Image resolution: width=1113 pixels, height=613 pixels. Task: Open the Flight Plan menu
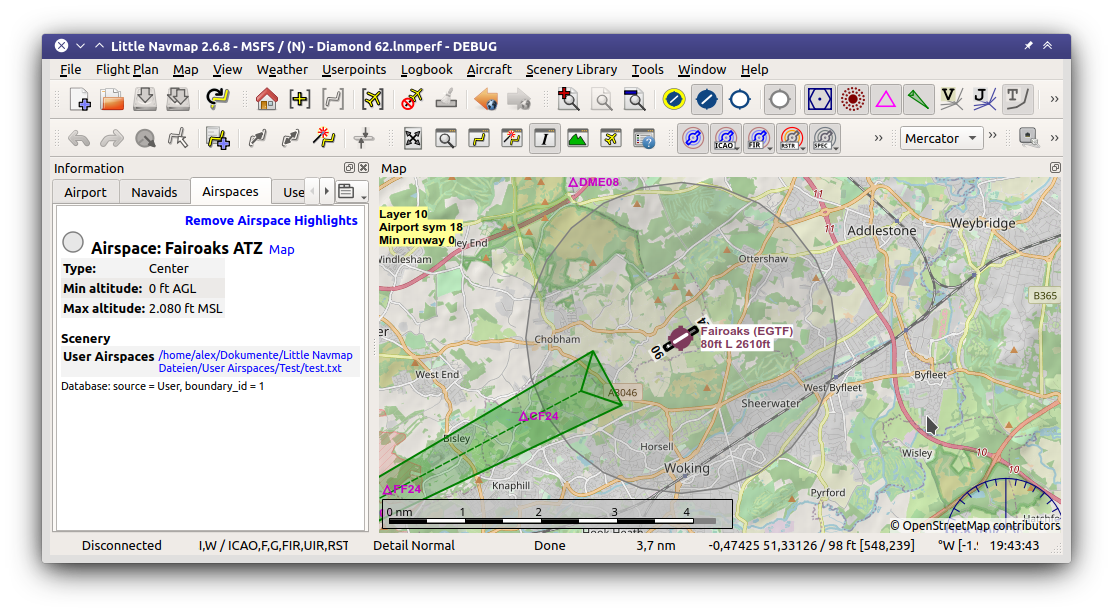coord(127,70)
